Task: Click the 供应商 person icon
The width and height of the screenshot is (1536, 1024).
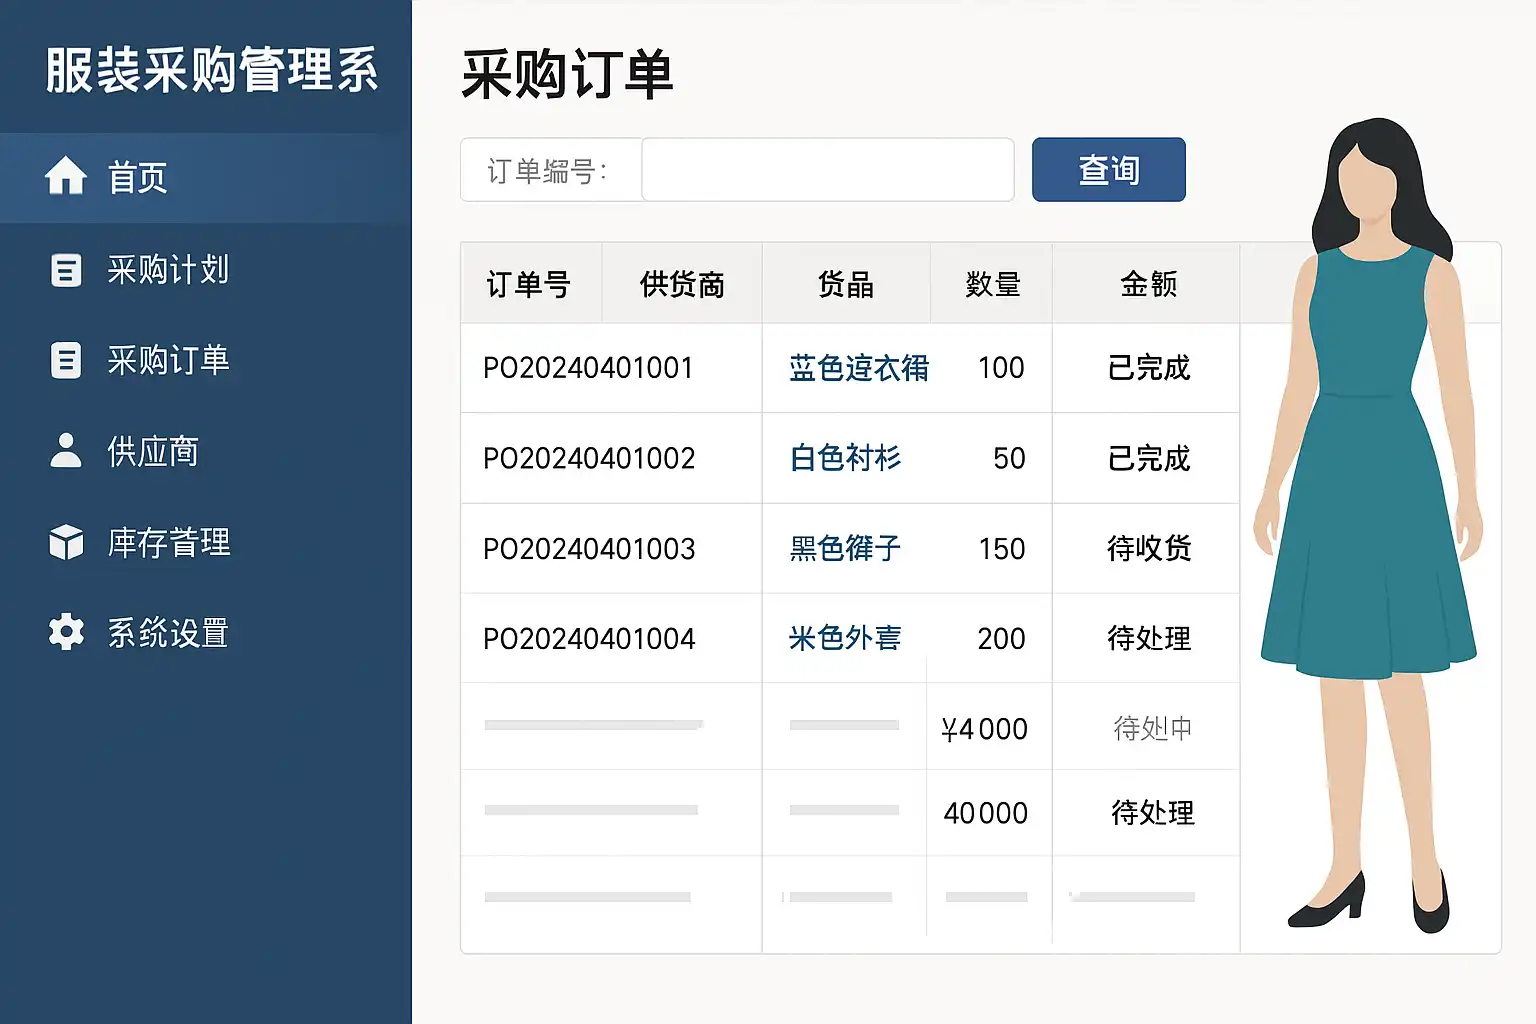Action: tap(66, 451)
